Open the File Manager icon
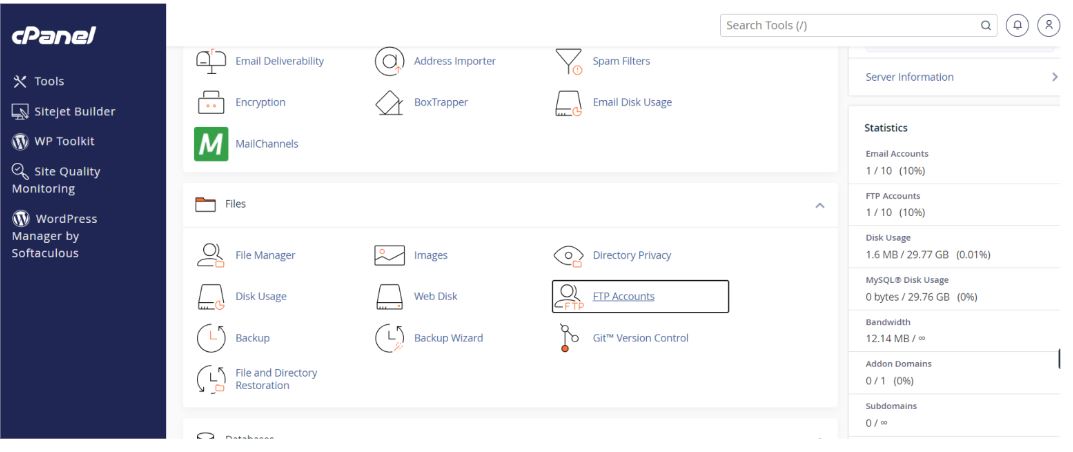Viewport: 1073px width, 452px height. pyautogui.click(x=211, y=255)
